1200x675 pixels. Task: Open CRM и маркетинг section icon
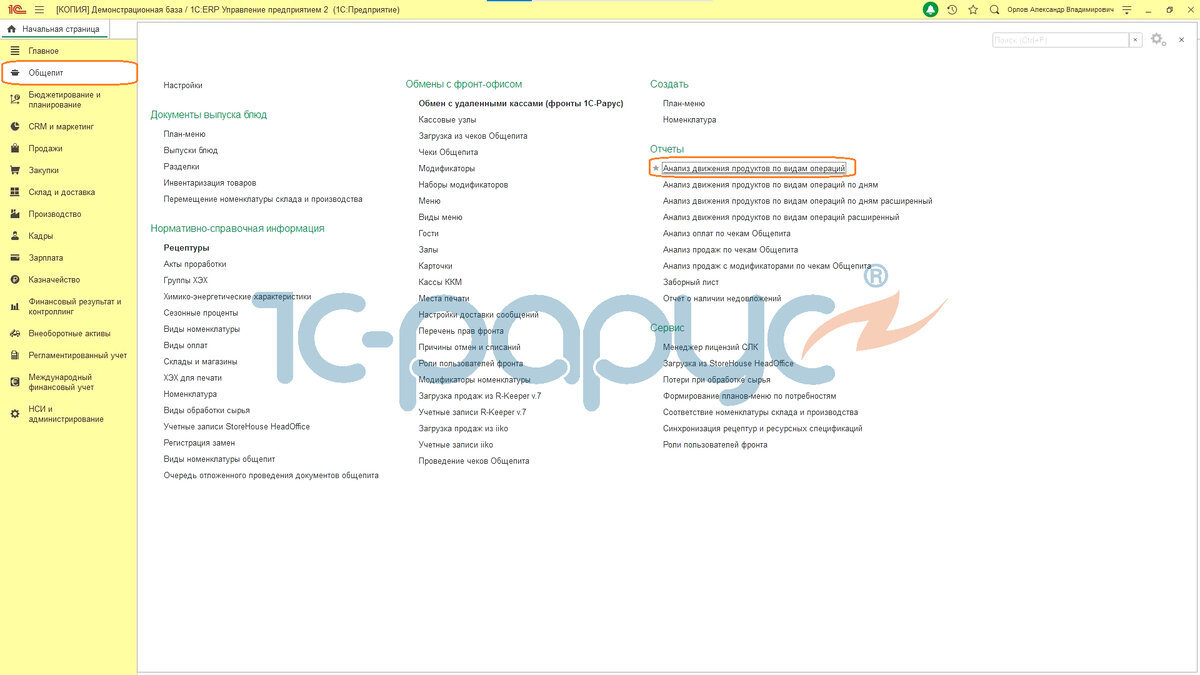(x=14, y=127)
